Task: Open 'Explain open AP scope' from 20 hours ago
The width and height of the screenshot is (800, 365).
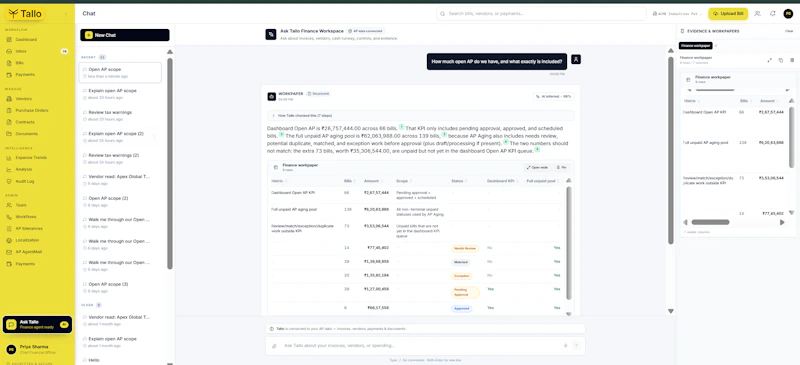Action: click(x=120, y=94)
